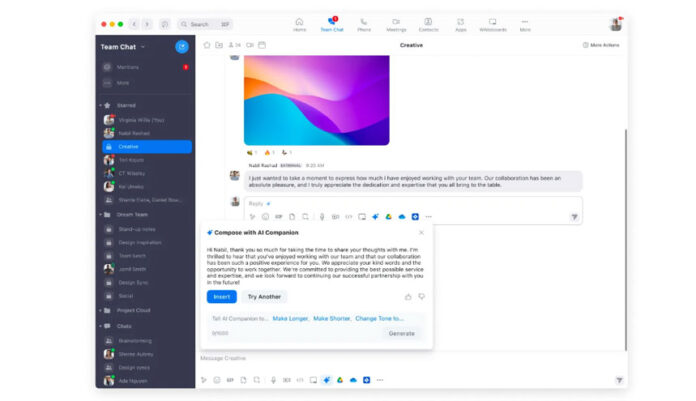Viewport: 696px width, 401px height.
Task: Click the thumbs down feedback icon
Action: (421, 296)
